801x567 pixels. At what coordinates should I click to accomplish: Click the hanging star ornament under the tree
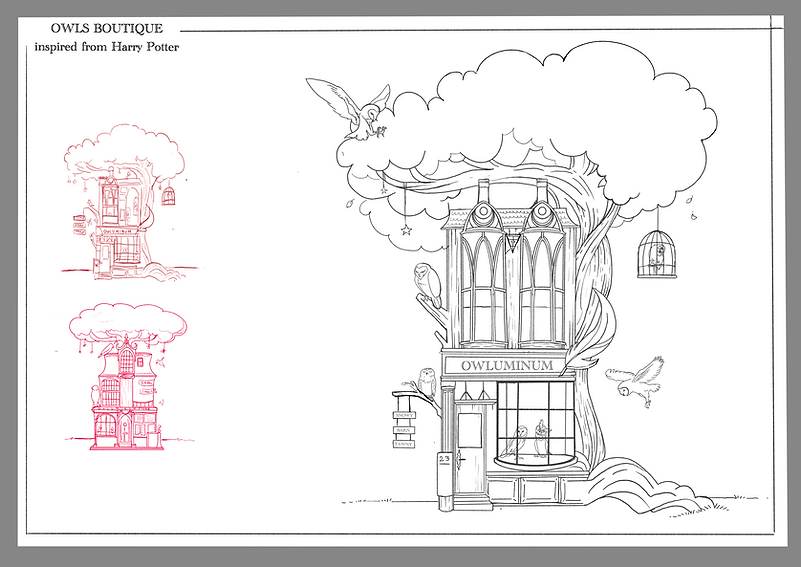(x=406, y=230)
